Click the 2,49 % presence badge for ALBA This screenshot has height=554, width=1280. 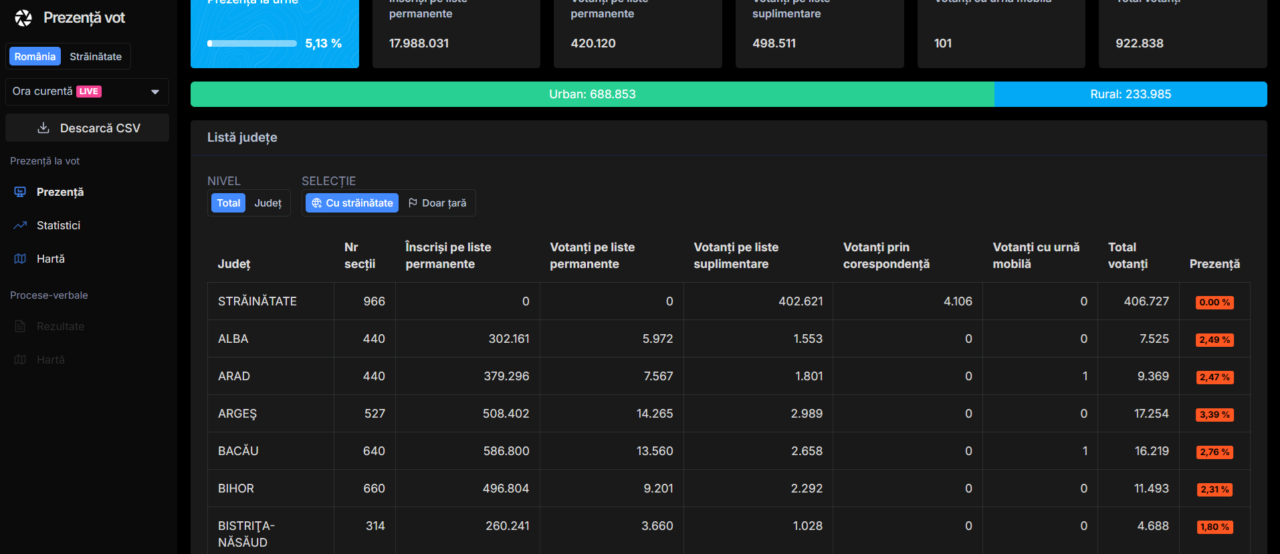(x=1214, y=340)
